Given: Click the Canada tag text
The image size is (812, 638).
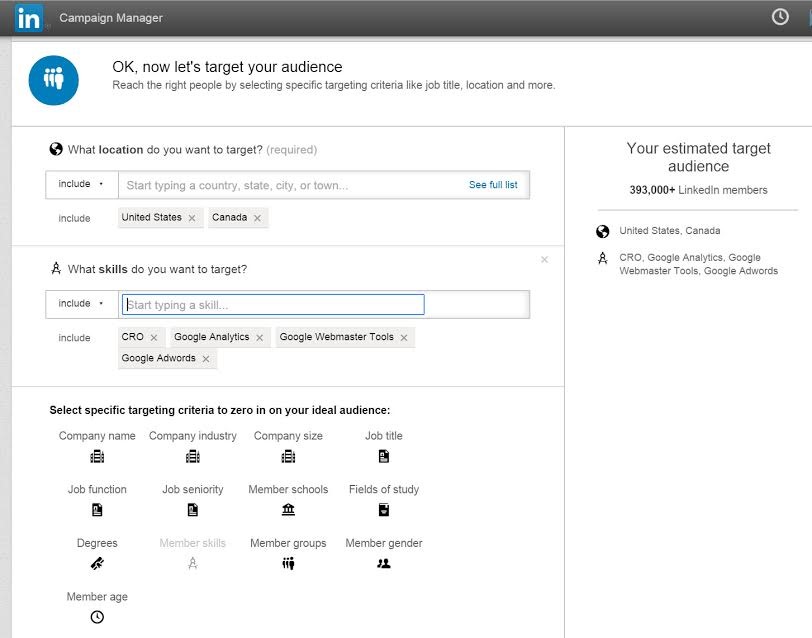Looking at the screenshot, I should [x=229, y=218].
